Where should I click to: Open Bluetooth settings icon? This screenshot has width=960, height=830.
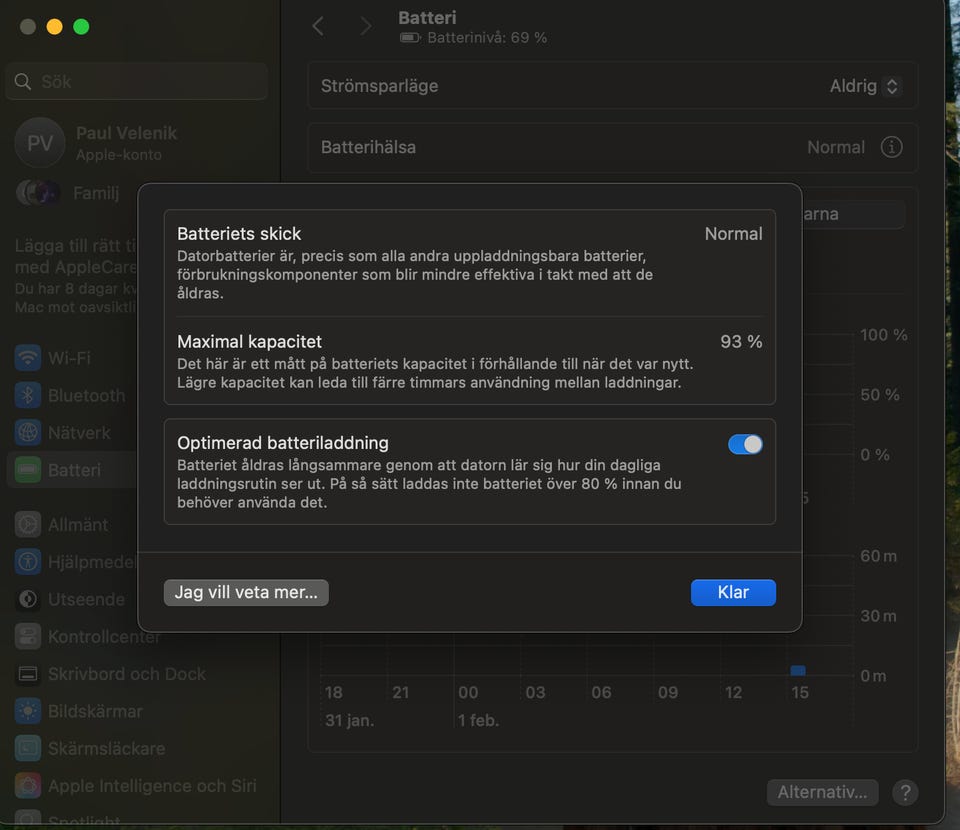28,395
